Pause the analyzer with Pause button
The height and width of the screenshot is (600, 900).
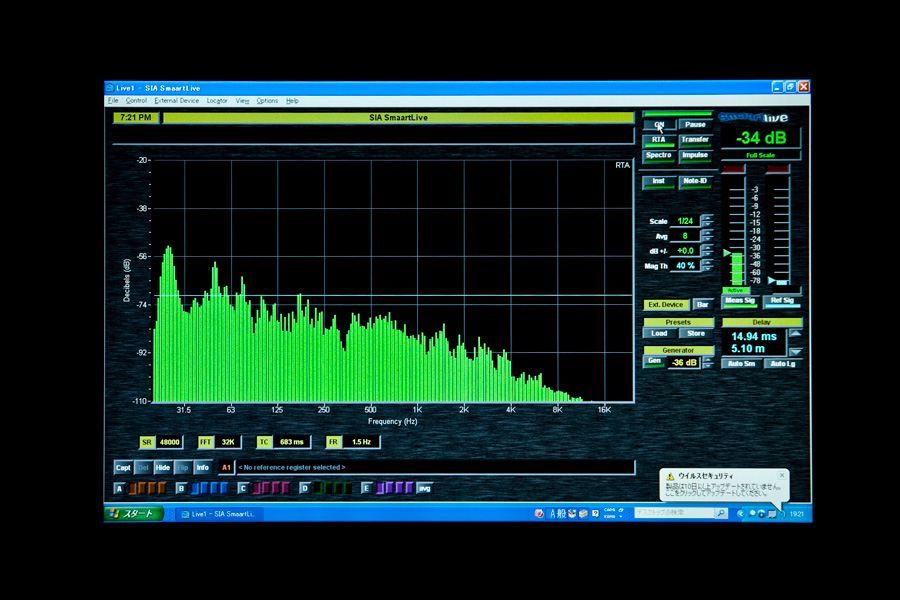point(695,125)
